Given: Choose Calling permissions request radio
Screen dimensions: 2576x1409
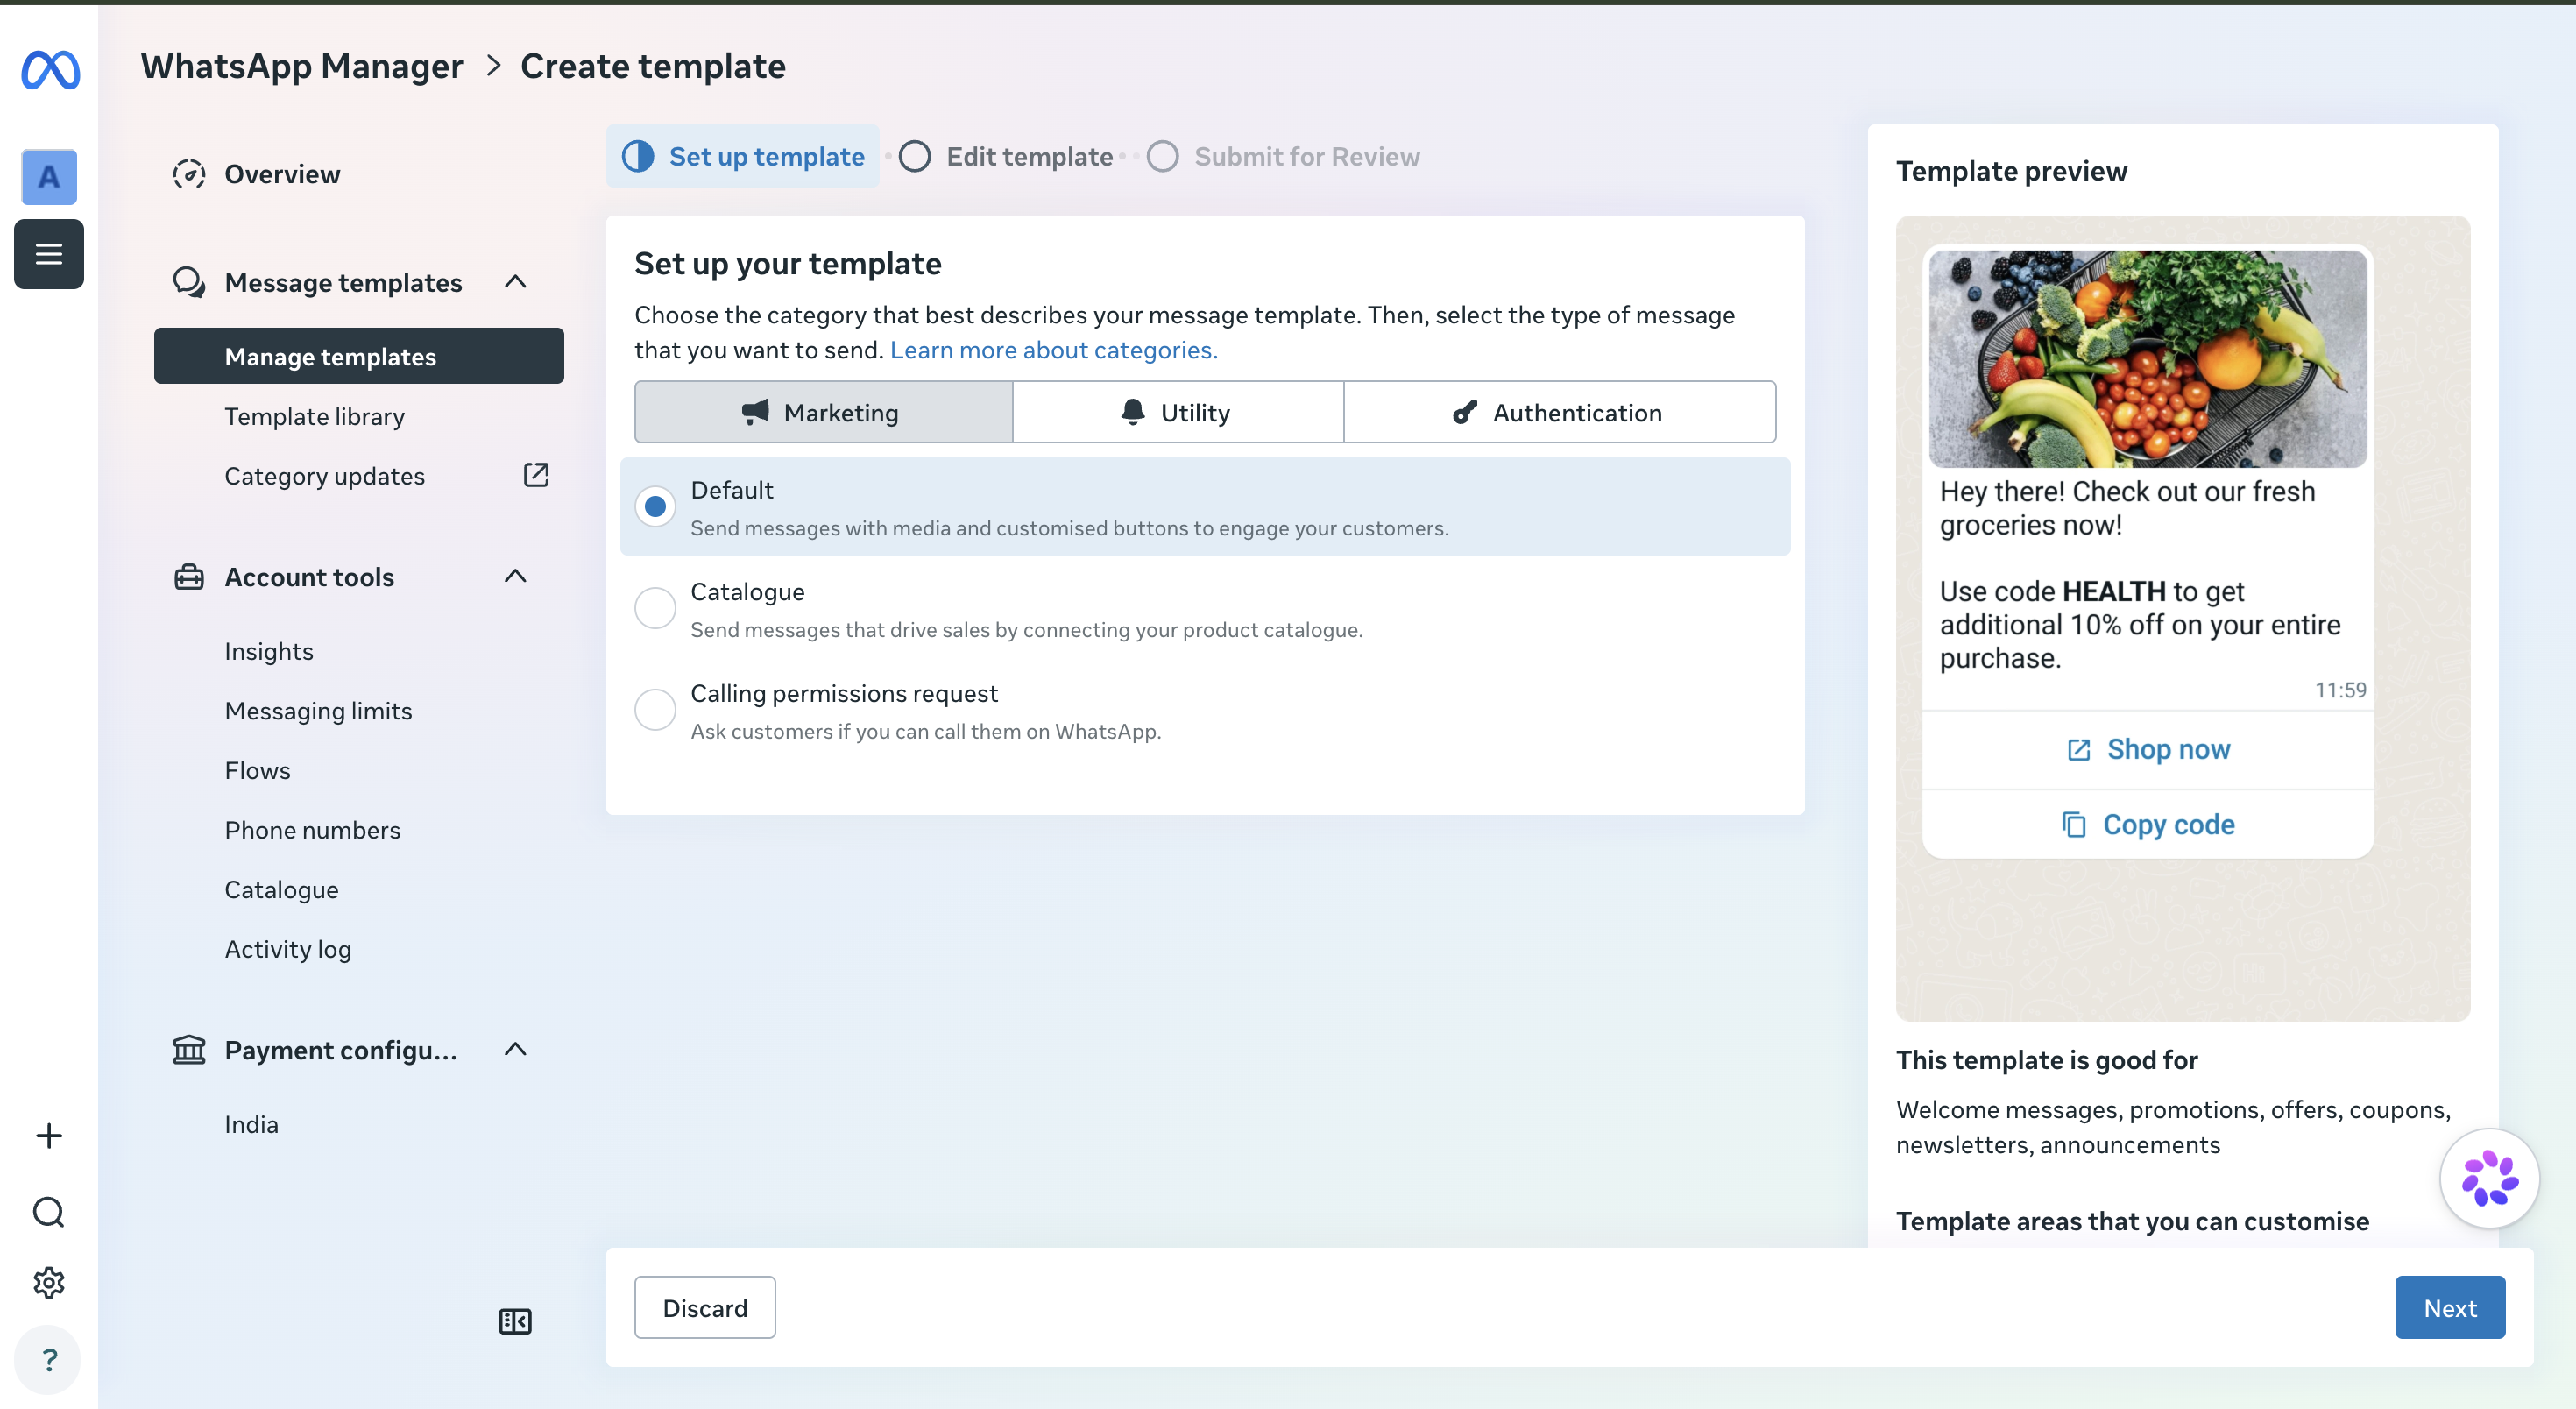Looking at the screenshot, I should (655, 710).
